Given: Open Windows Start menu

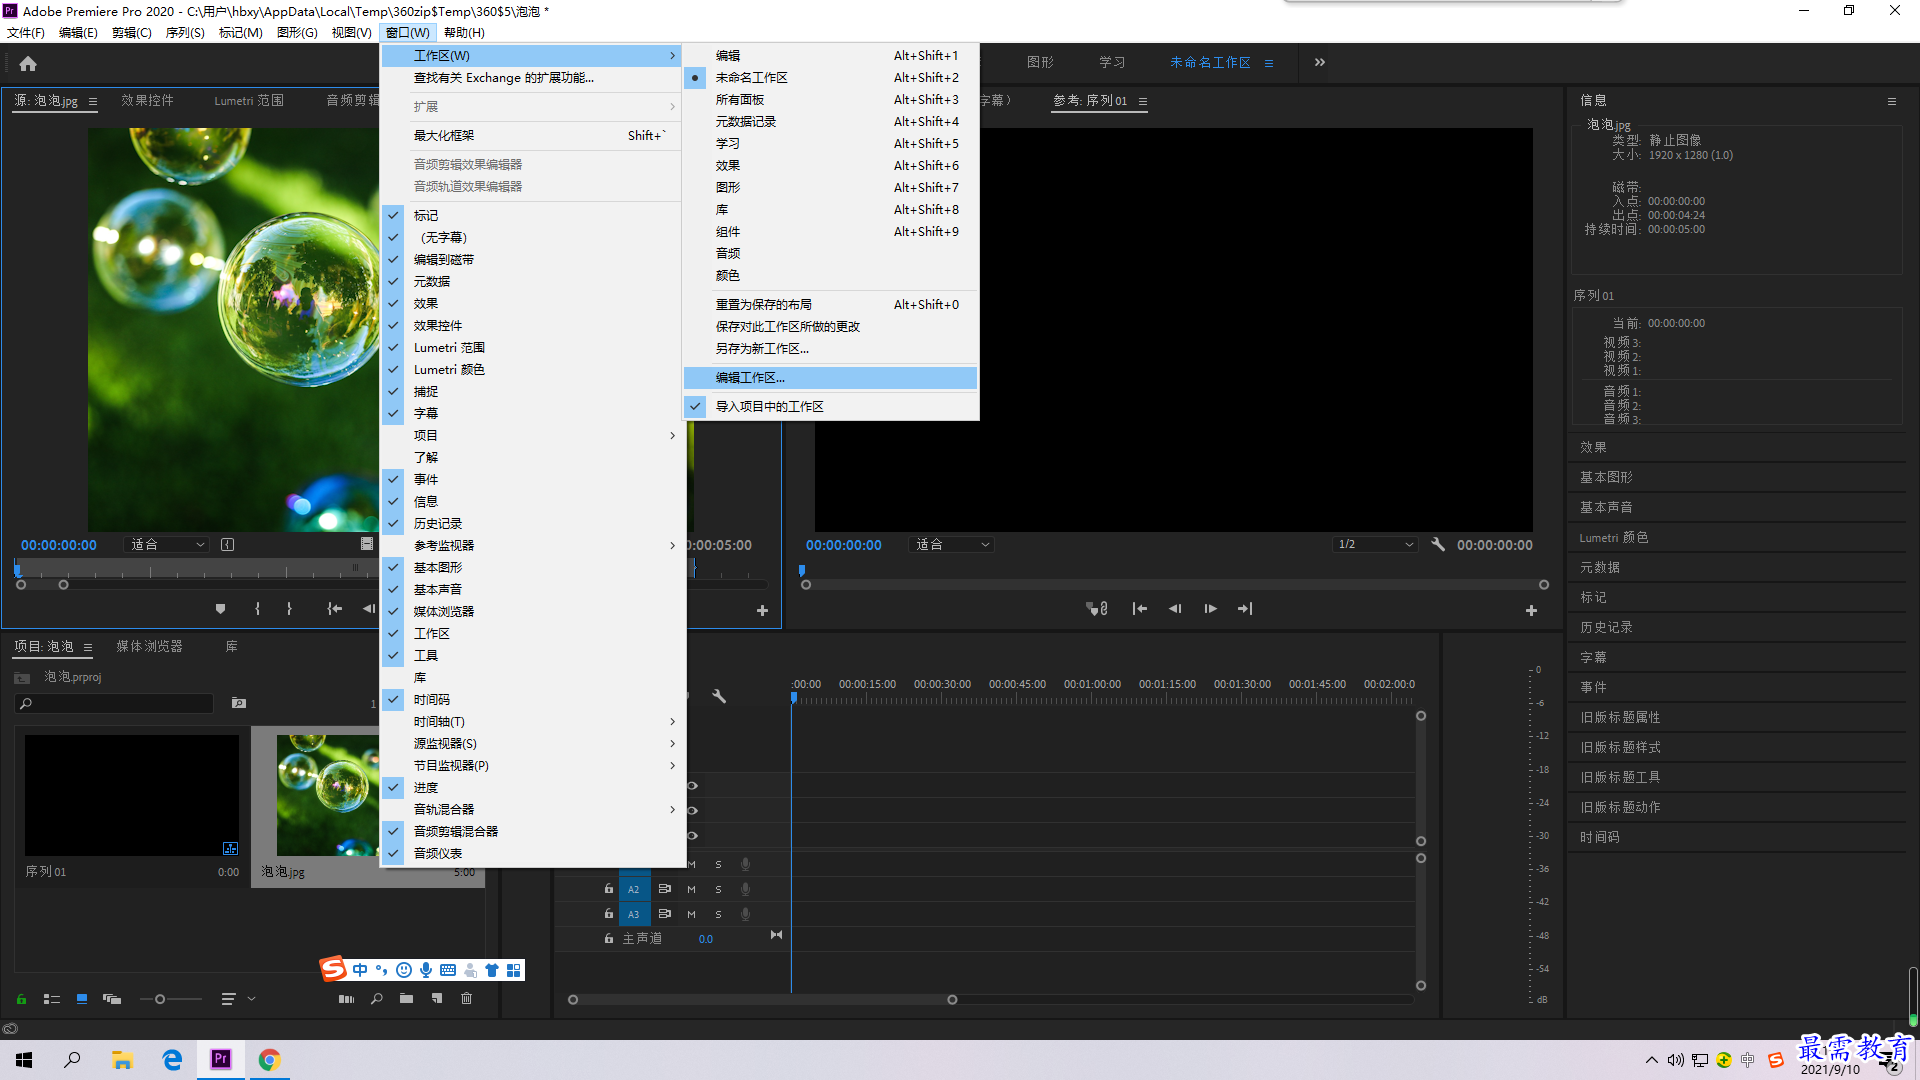Looking at the screenshot, I should click(24, 1060).
